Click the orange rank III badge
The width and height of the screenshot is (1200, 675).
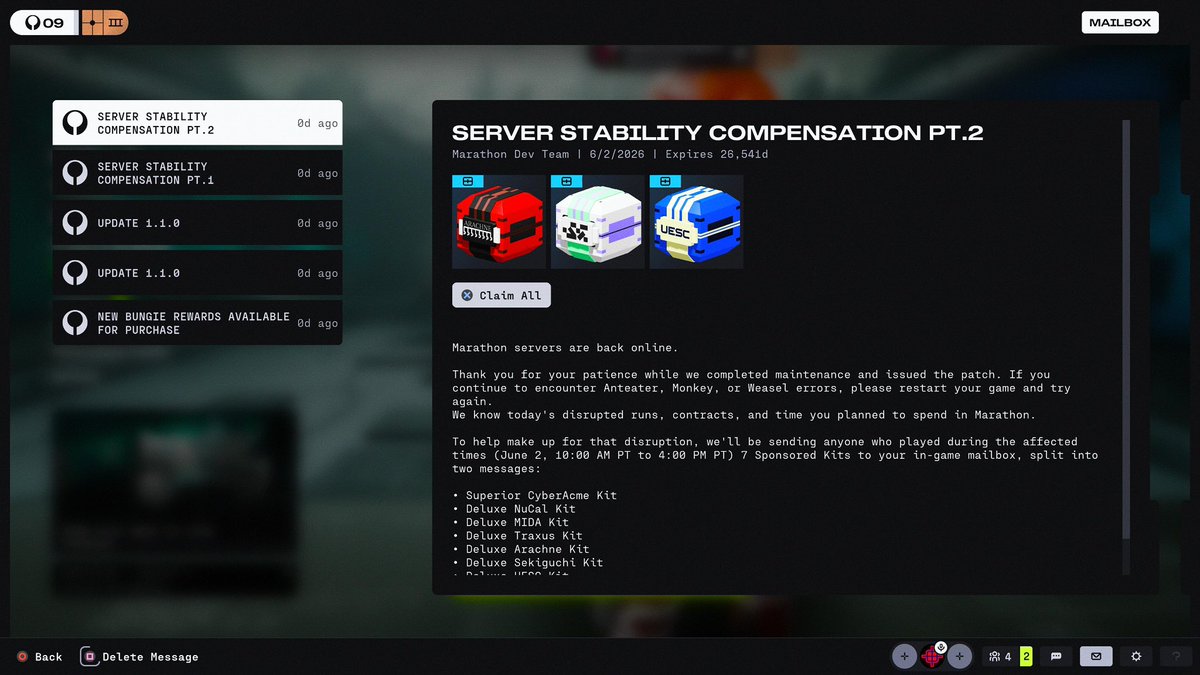(x=105, y=22)
